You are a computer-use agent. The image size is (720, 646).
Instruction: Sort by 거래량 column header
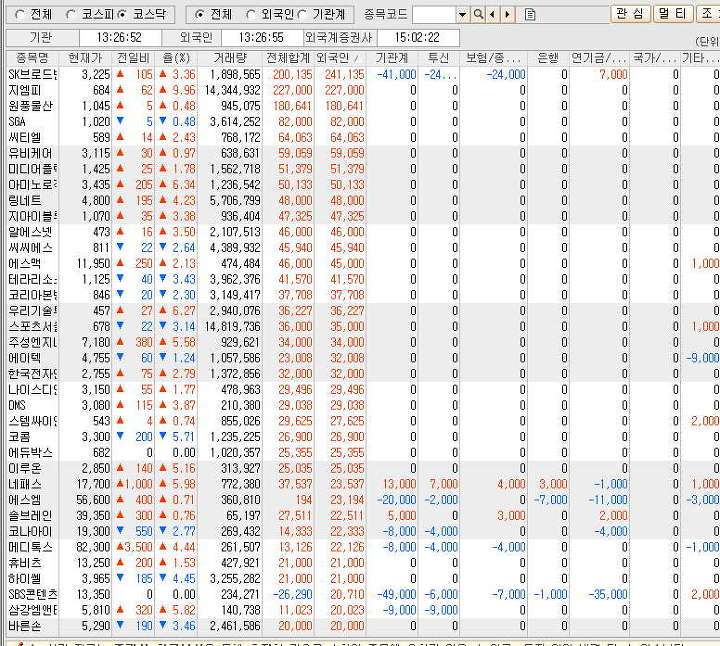230,58
